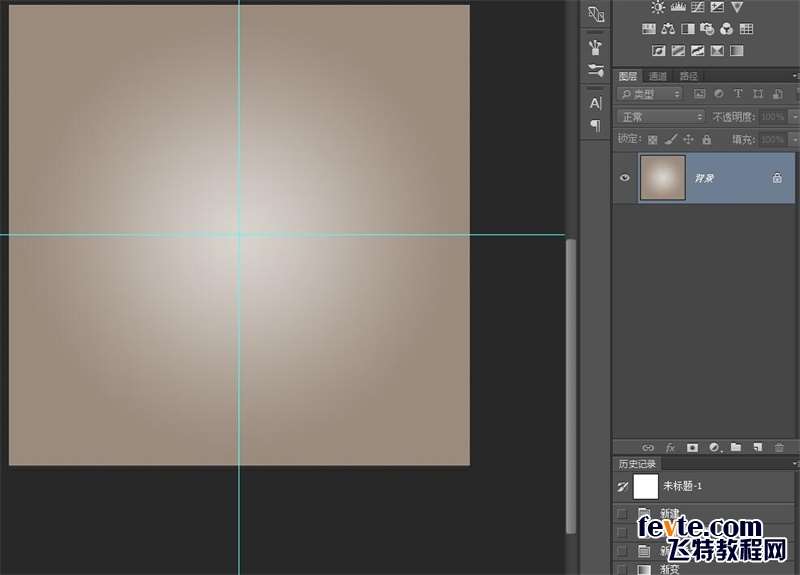The image size is (800, 575).
Task: Toggle lock image pixels brush icon
Action: [x=671, y=139]
